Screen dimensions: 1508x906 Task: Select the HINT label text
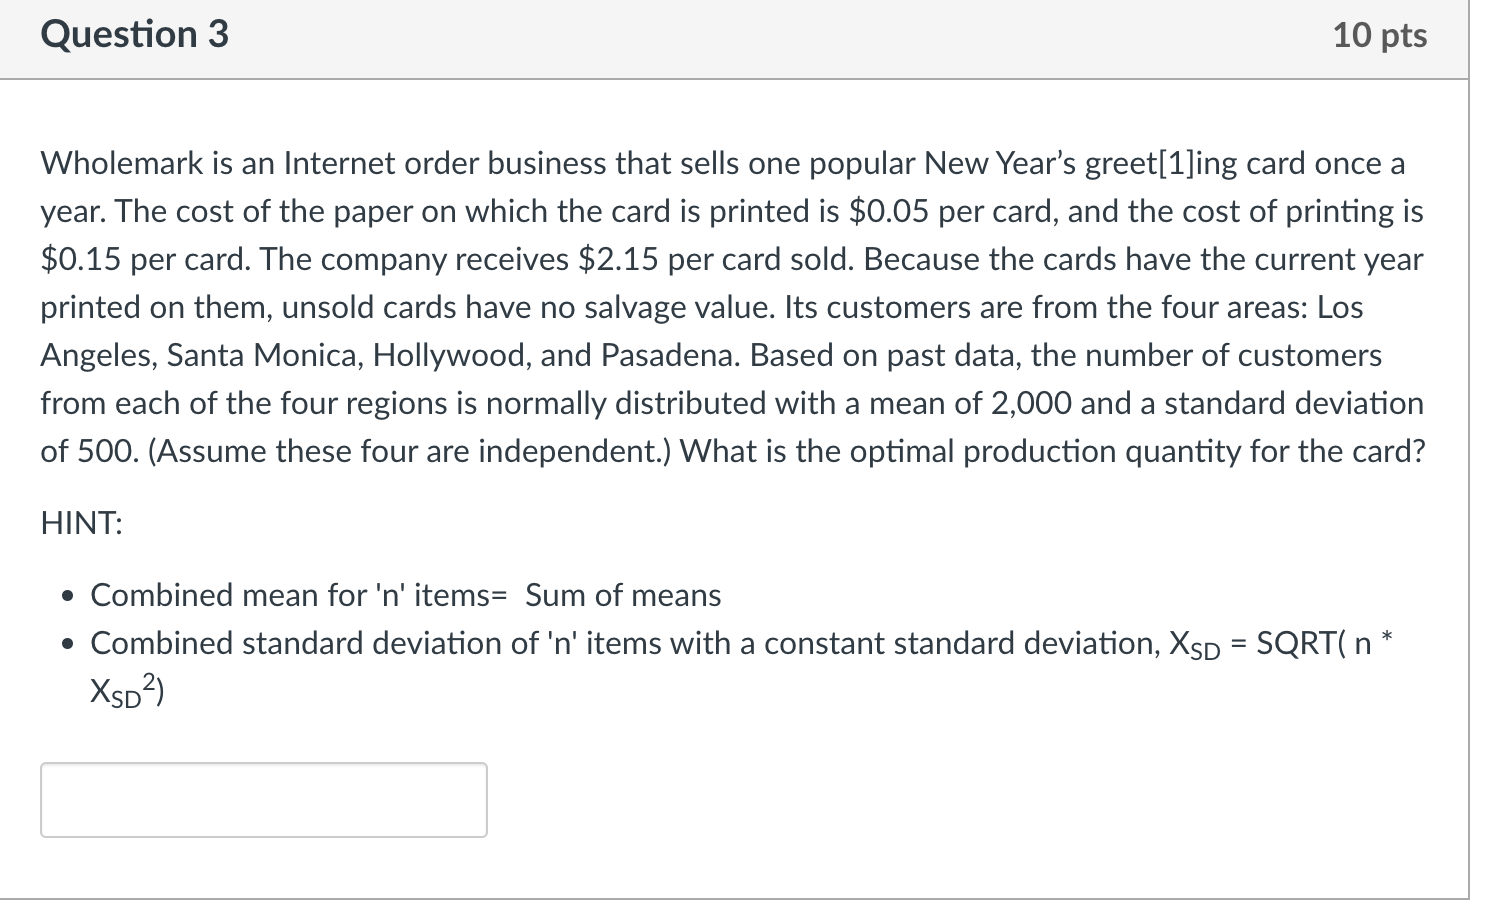pos(80,522)
